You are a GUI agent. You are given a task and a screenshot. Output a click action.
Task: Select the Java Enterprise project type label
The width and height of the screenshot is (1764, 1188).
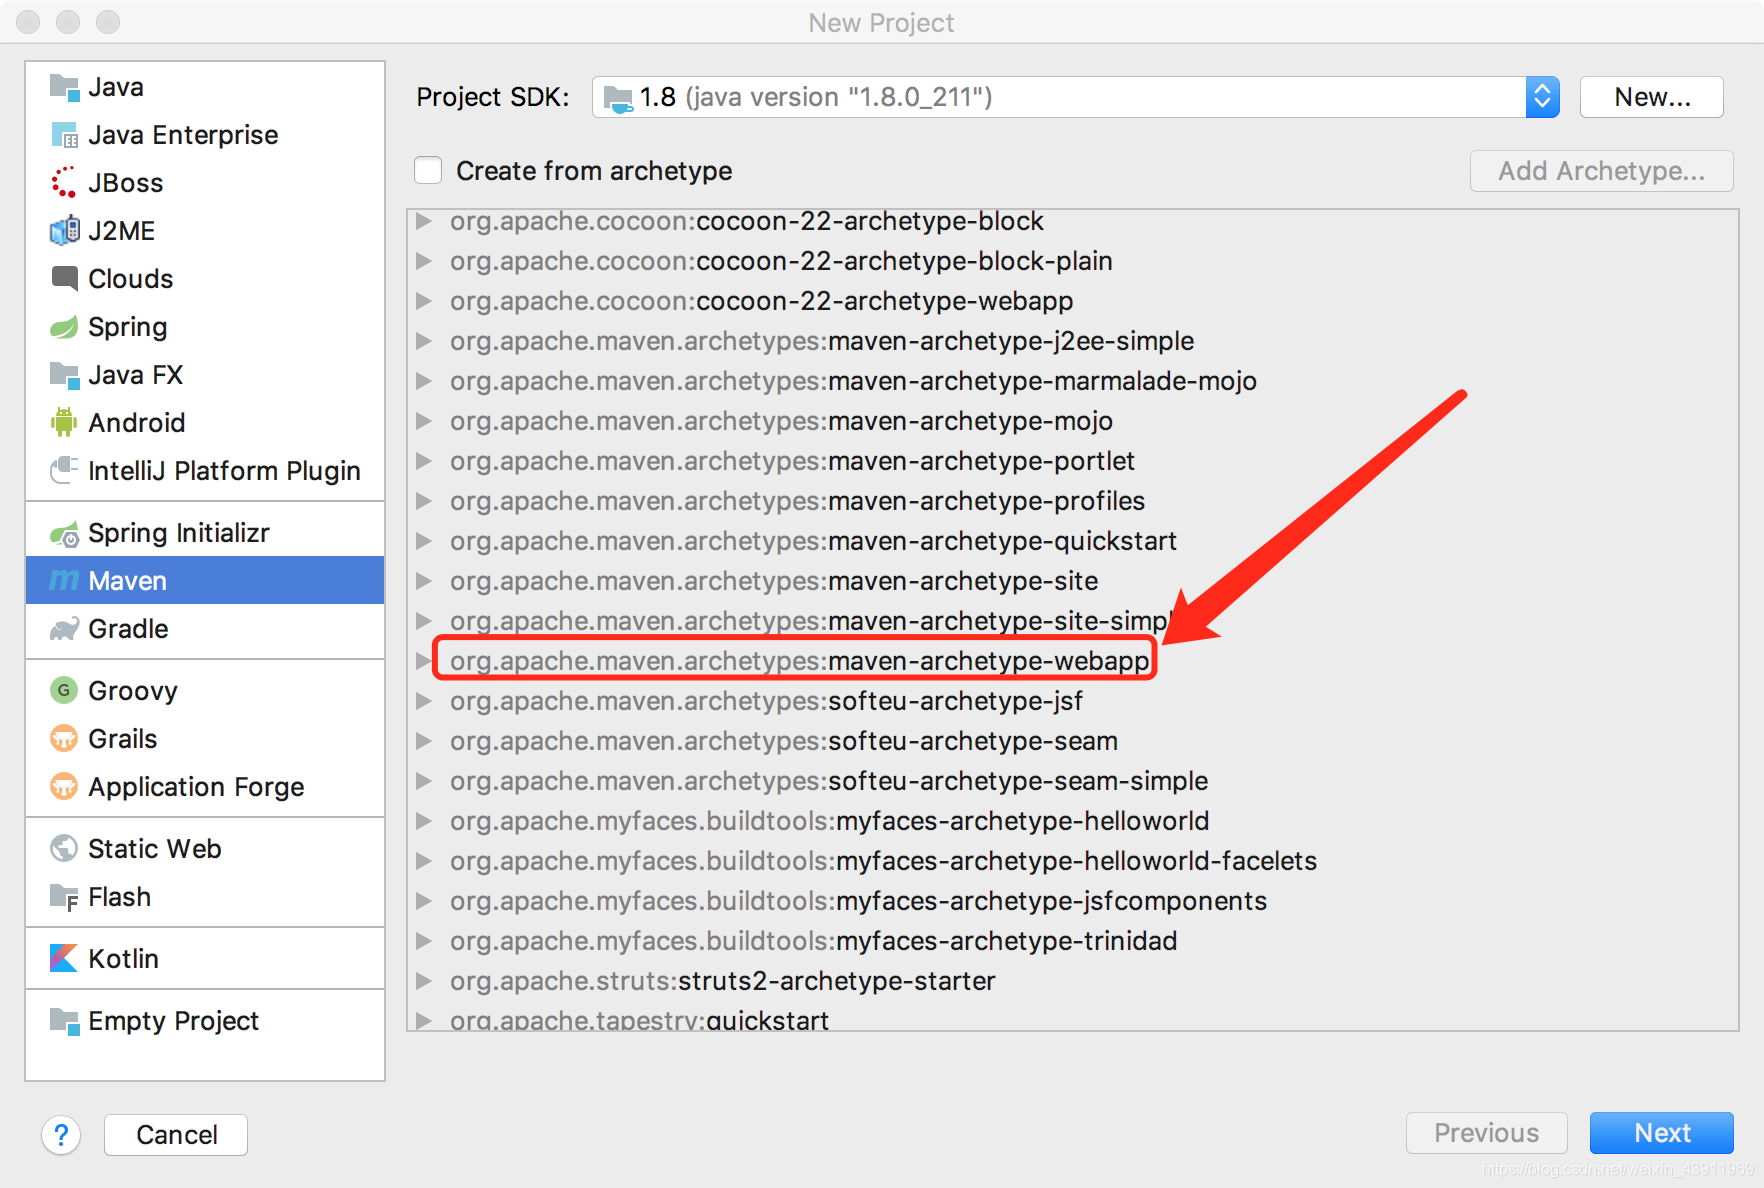(x=183, y=135)
